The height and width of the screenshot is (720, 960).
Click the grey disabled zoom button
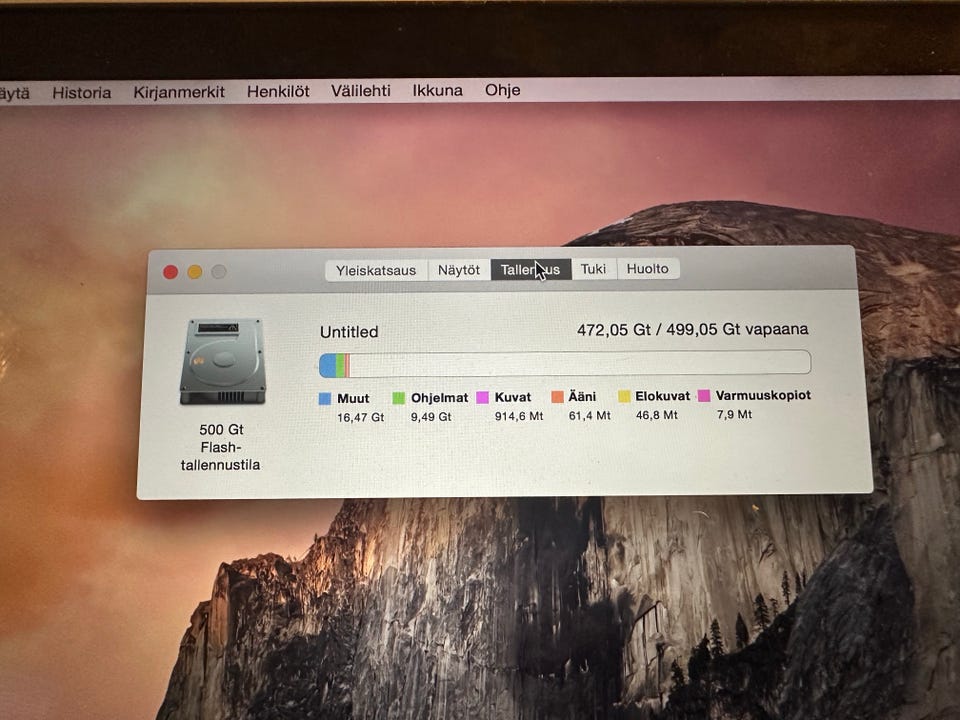[219, 271]
